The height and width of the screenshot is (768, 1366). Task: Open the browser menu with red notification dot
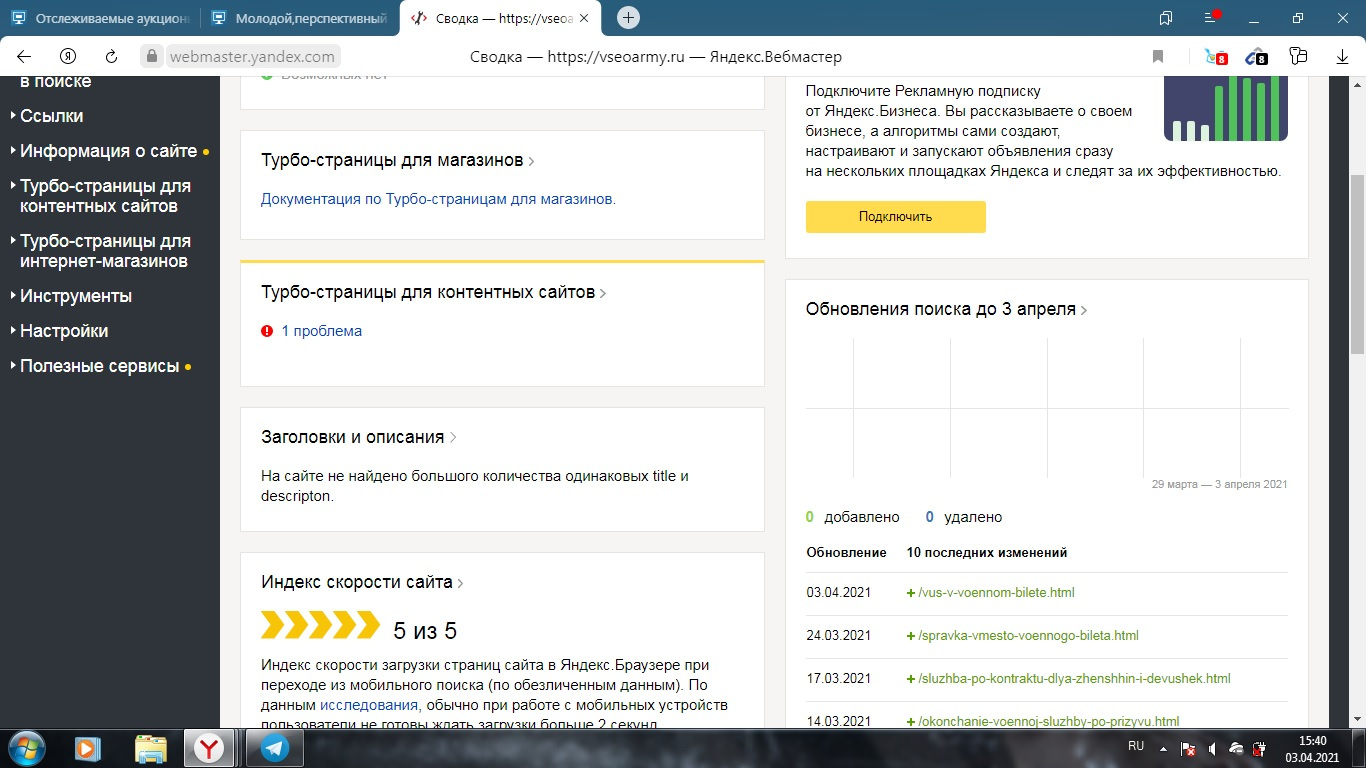pos(1212,17)
